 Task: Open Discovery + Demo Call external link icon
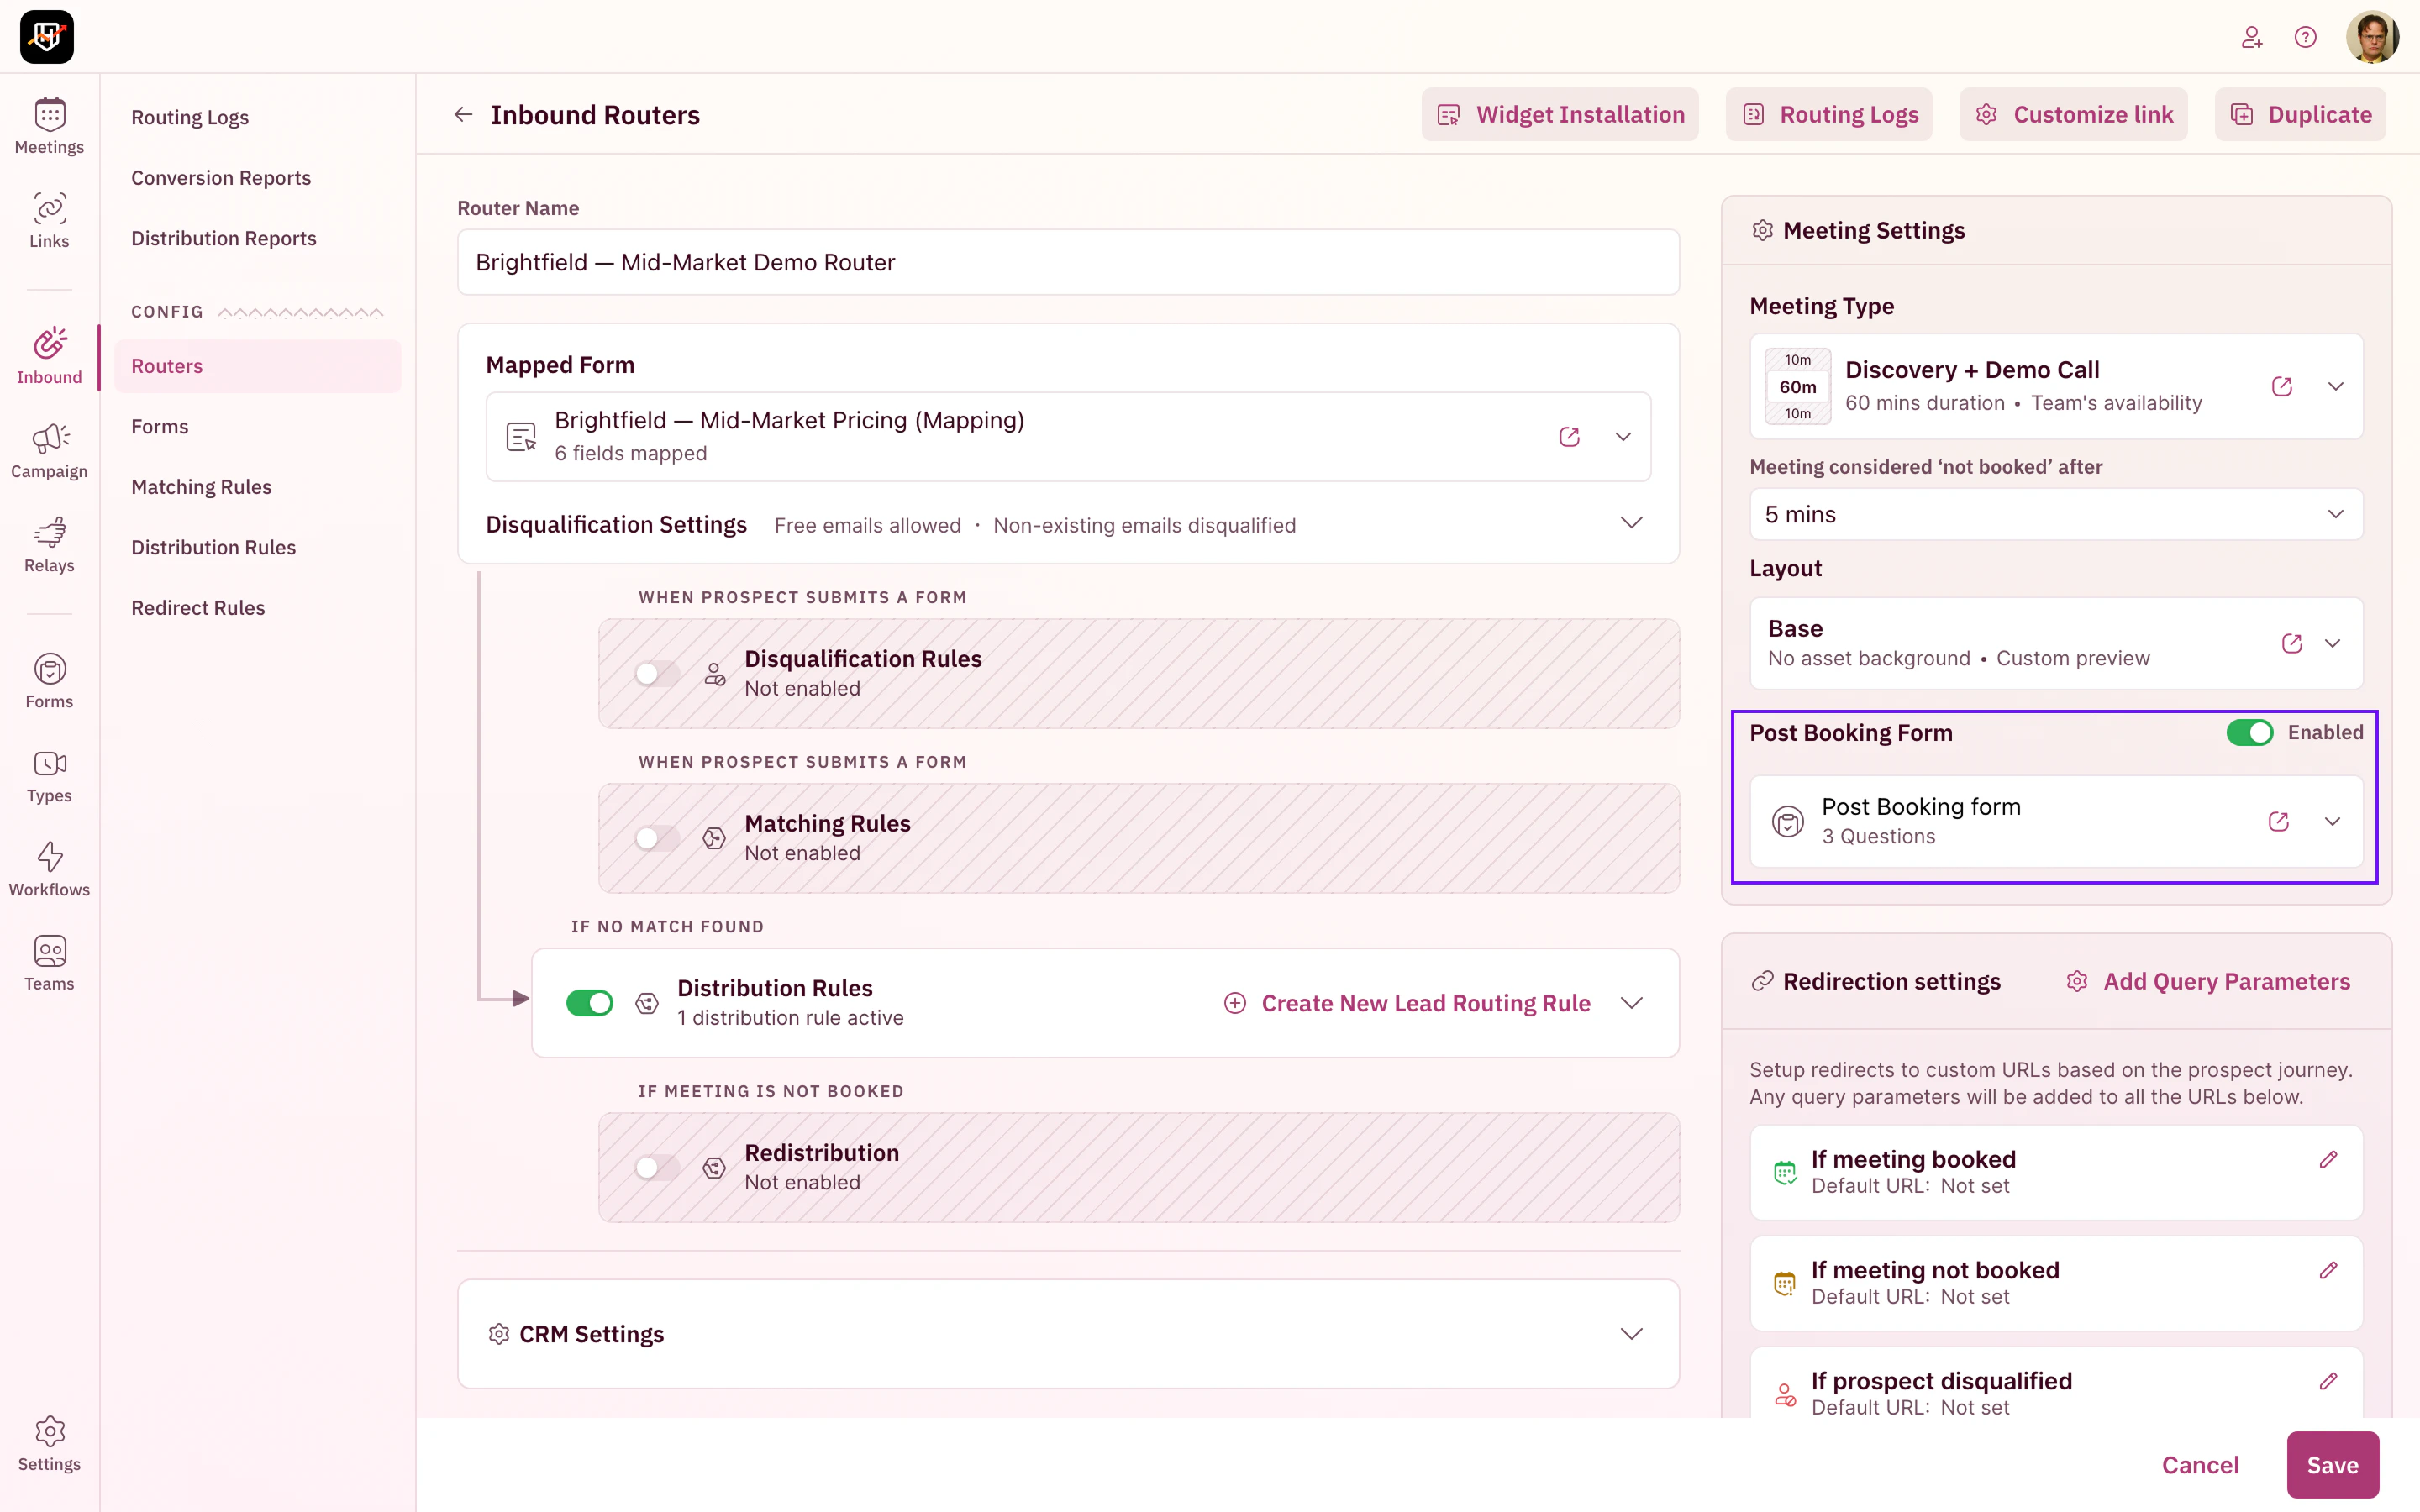pos(2282,386)
